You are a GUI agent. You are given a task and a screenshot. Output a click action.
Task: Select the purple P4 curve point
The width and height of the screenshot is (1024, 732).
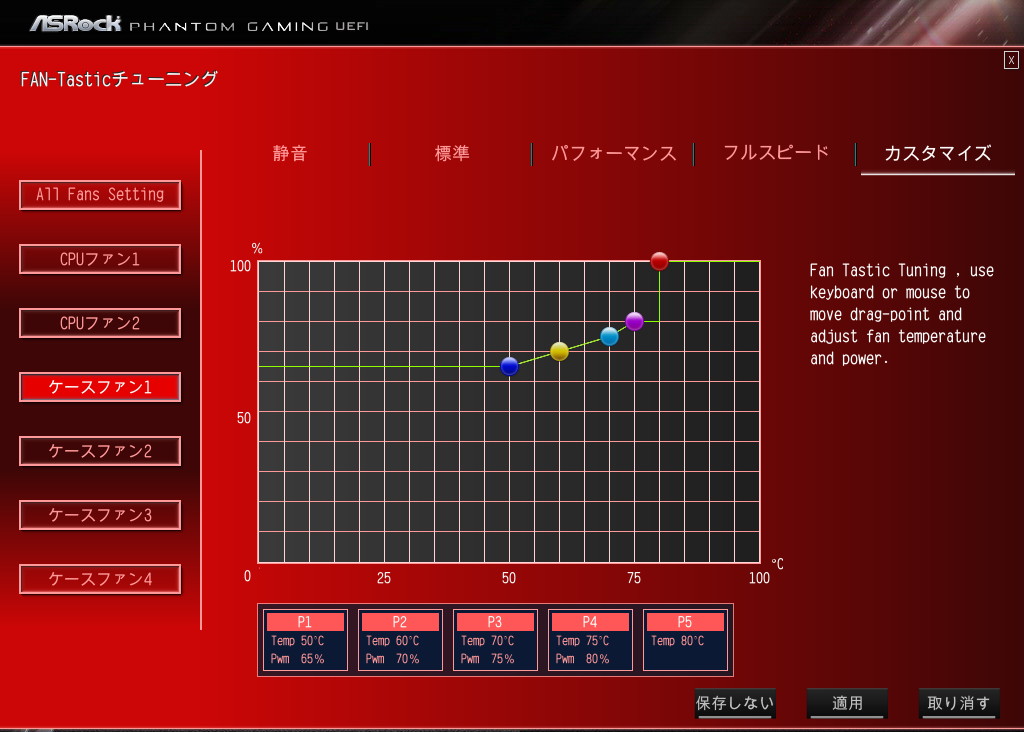tap(634, 321)
